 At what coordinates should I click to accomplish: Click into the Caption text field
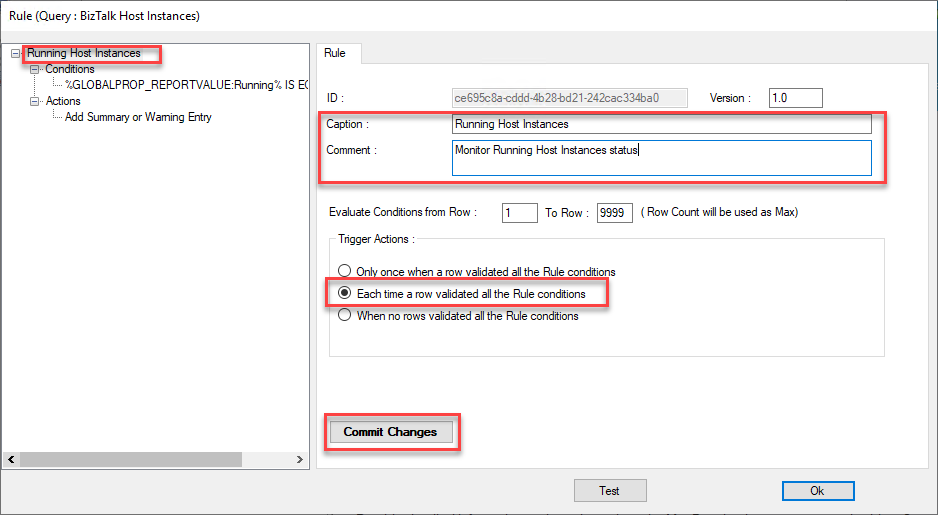(661, 125)
